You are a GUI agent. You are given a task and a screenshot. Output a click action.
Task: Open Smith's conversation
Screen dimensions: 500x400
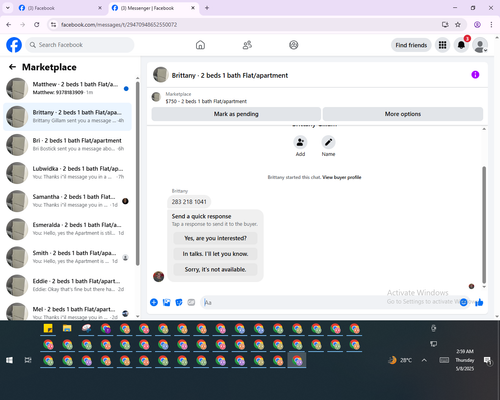[x=68, y=257]
